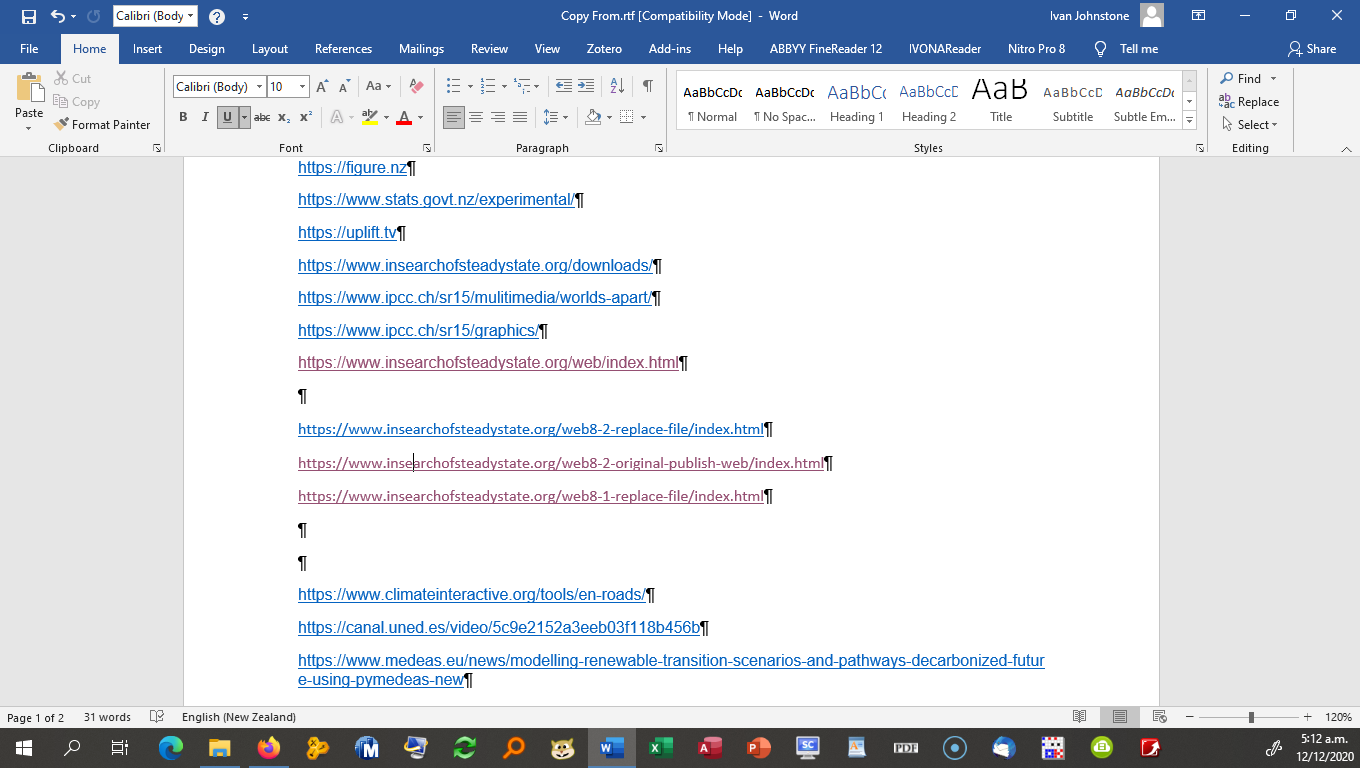
Task: Click the spelling proofing status icon
Action: [156, 717]
